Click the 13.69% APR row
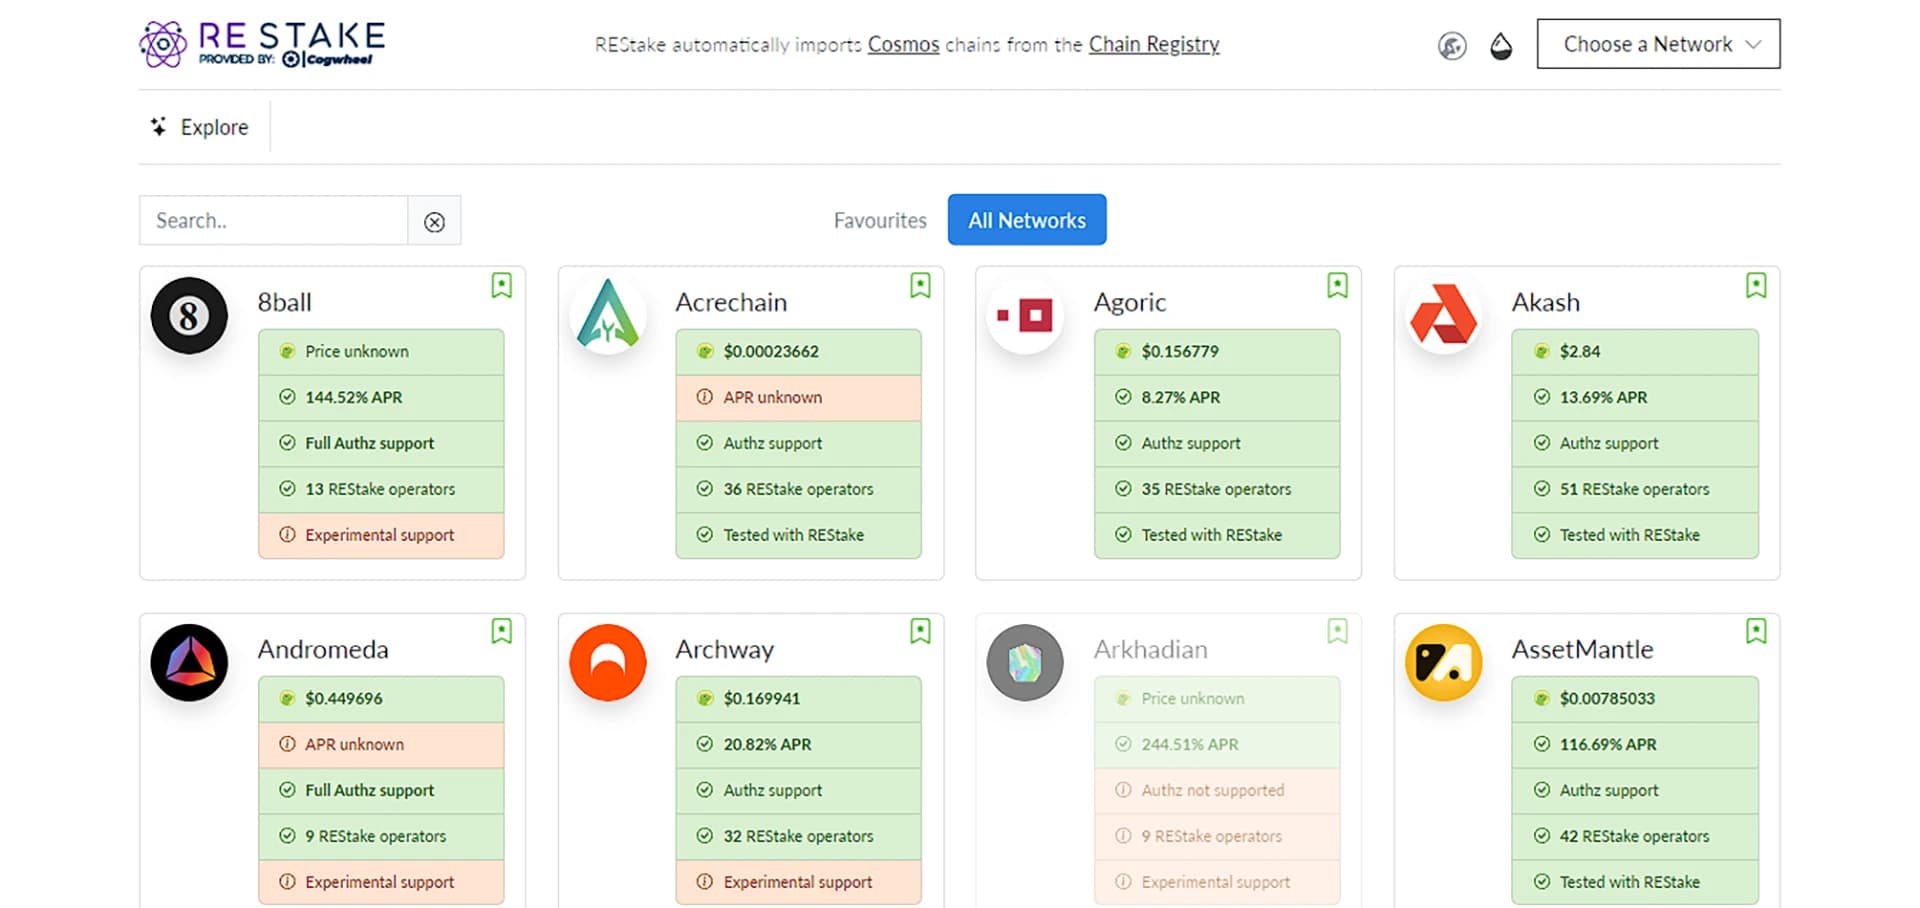1920x908 pixels. [x=1635, y=398]
